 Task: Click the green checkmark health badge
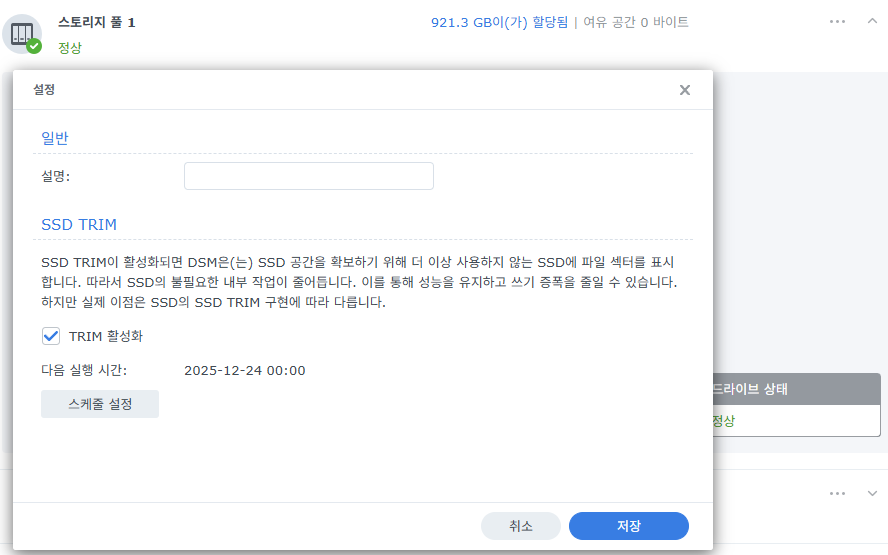[34, 46]
